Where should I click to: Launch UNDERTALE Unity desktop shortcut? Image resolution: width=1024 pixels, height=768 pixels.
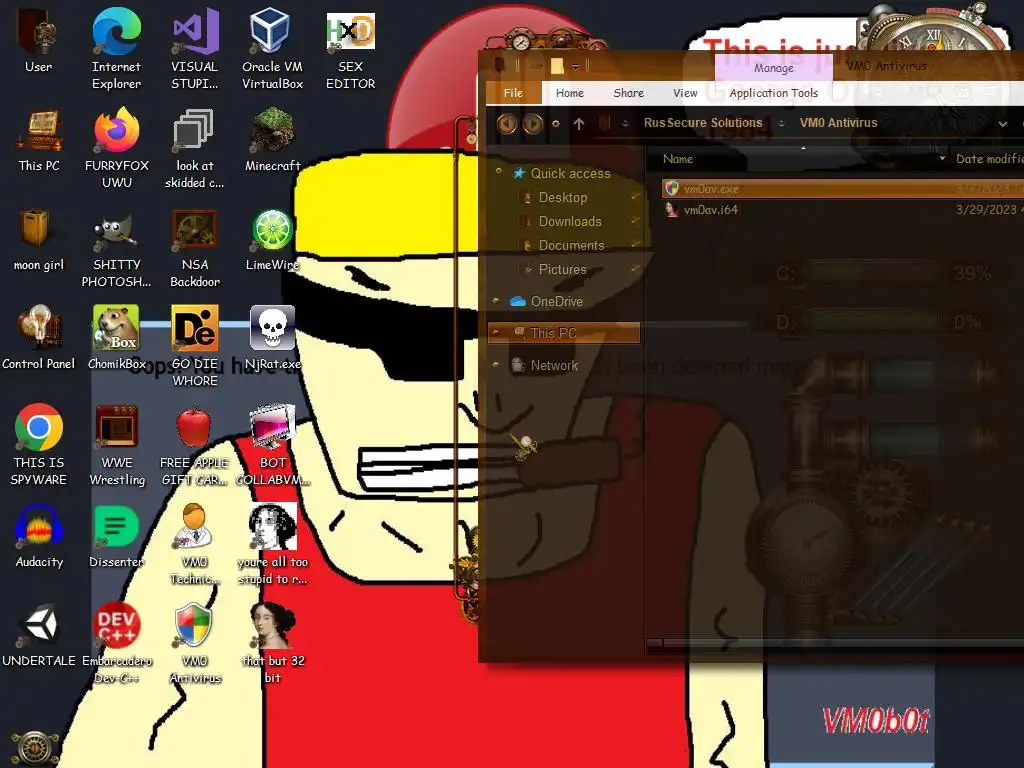pos(39,636)
